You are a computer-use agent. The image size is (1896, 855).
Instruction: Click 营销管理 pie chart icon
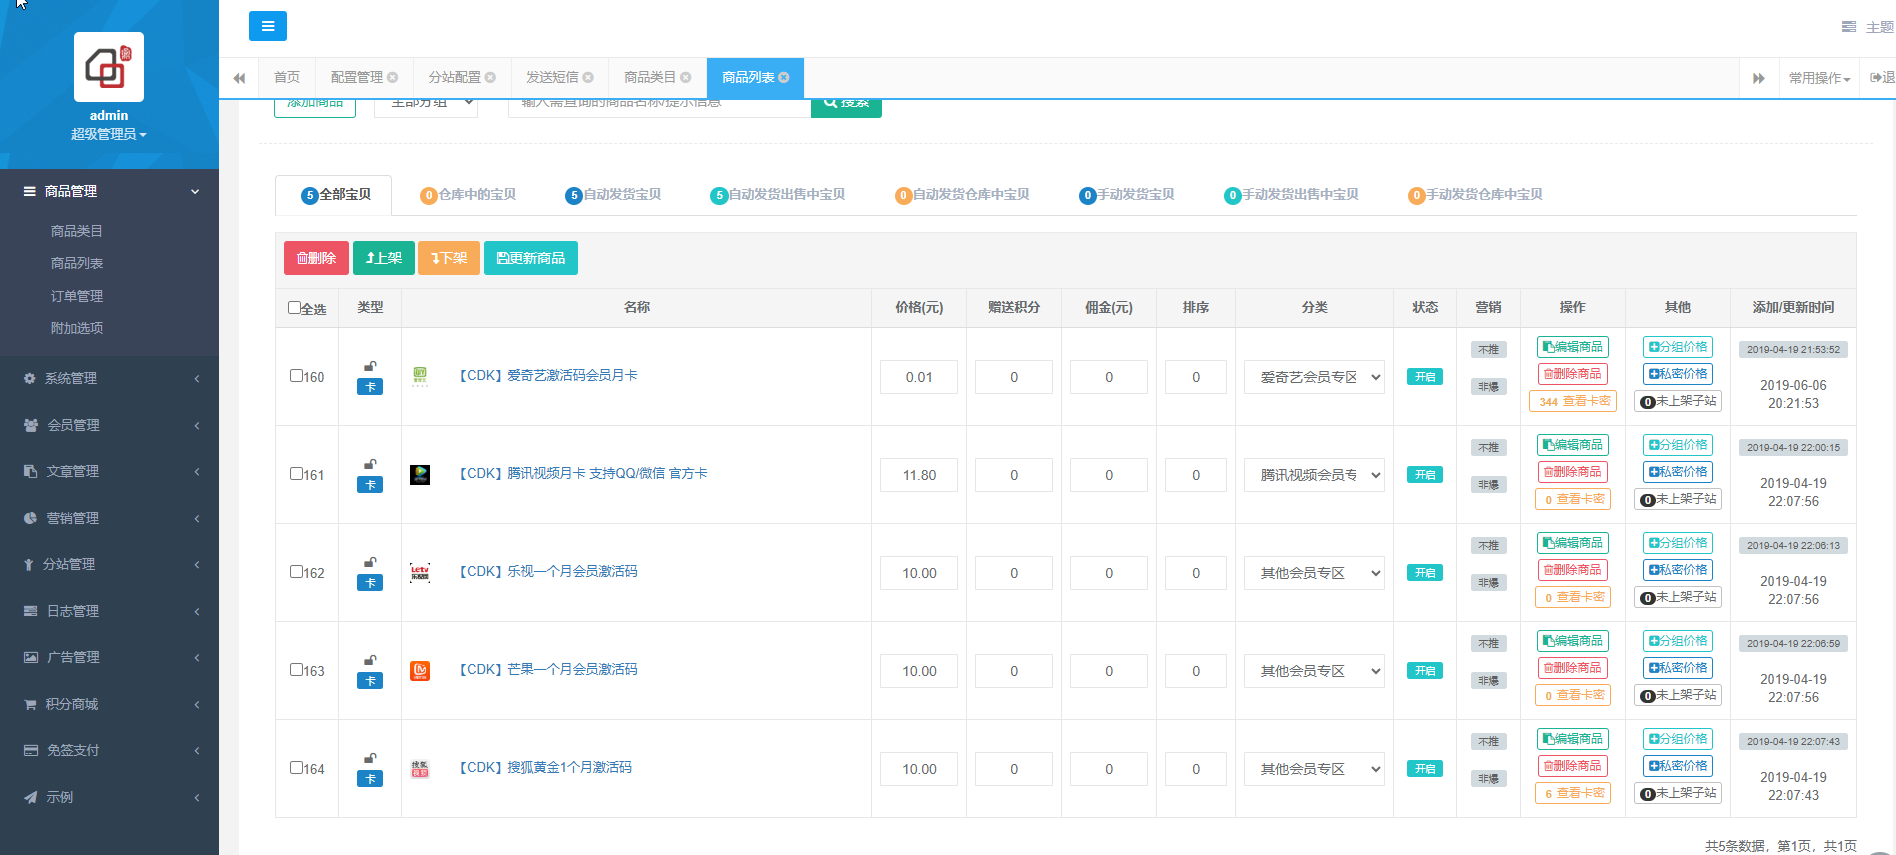point(30,518)
